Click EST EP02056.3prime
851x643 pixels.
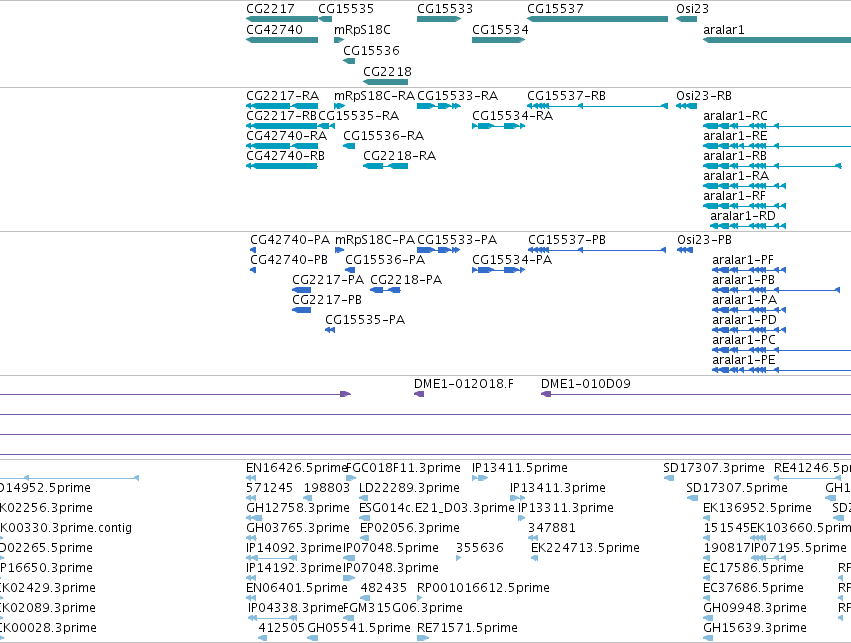click(410, 528)
